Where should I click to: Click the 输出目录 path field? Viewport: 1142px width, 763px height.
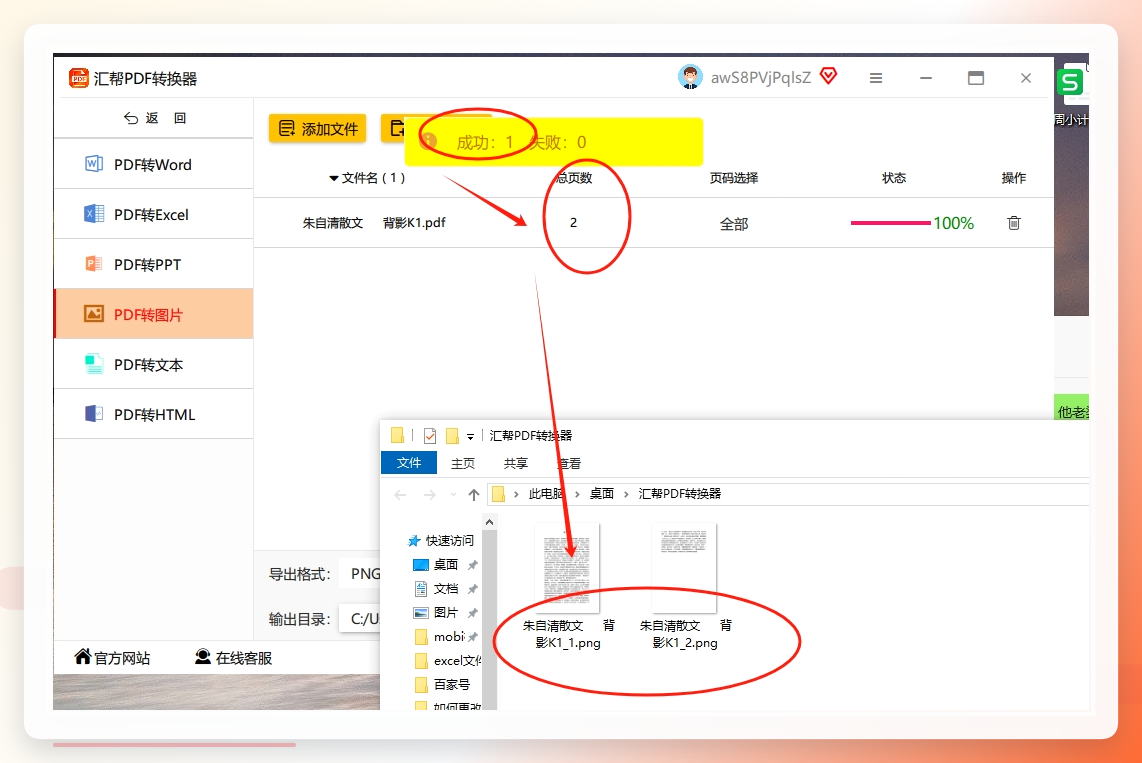[360, 619]
